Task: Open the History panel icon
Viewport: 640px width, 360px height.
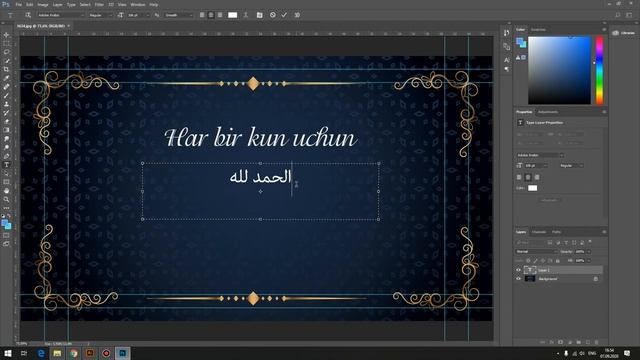Action: (x=507, y=33)
